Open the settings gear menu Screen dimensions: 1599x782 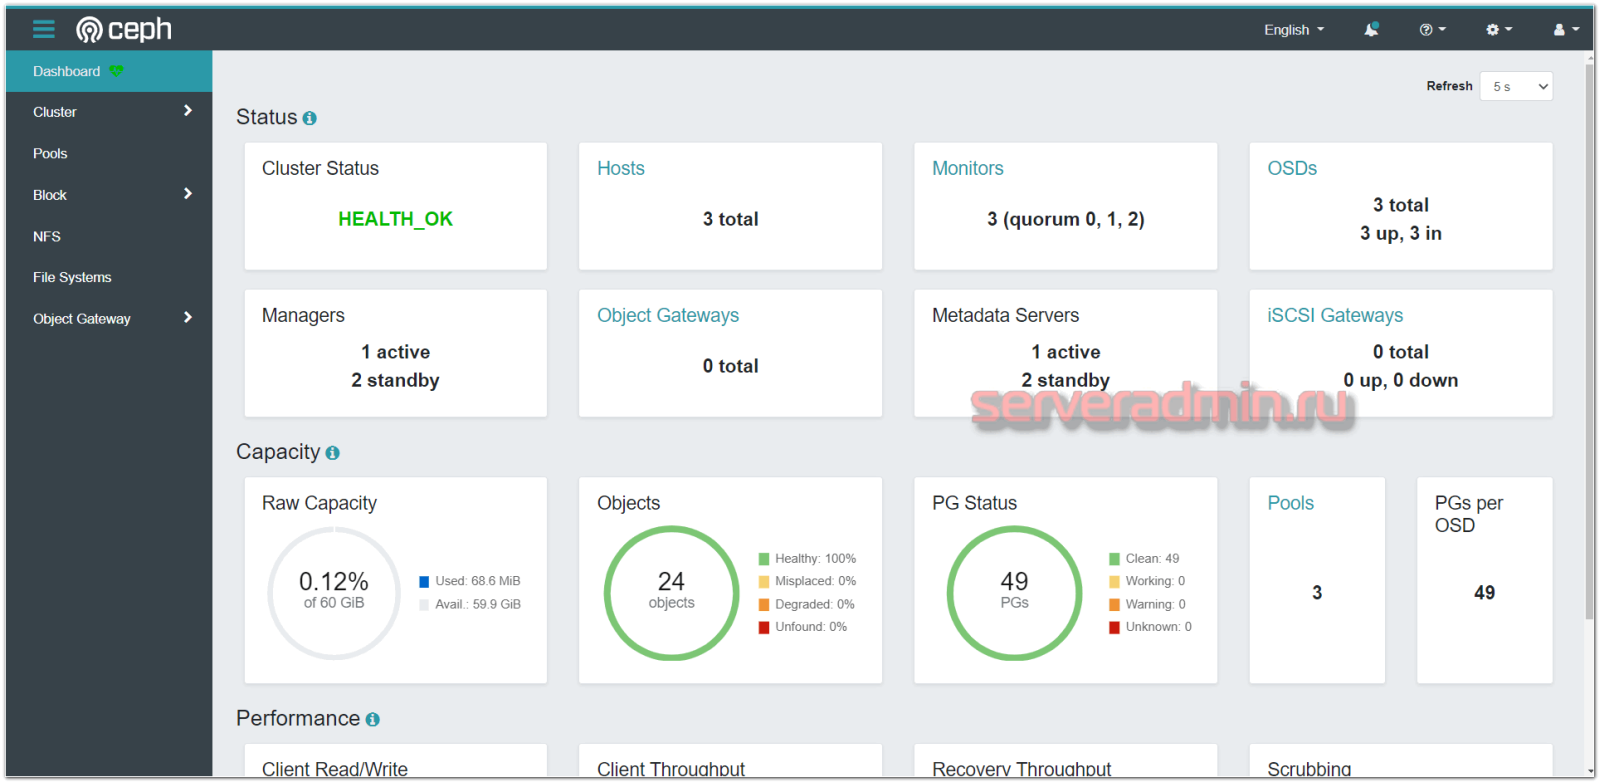pyautogui.click(x=1498, y=30)
